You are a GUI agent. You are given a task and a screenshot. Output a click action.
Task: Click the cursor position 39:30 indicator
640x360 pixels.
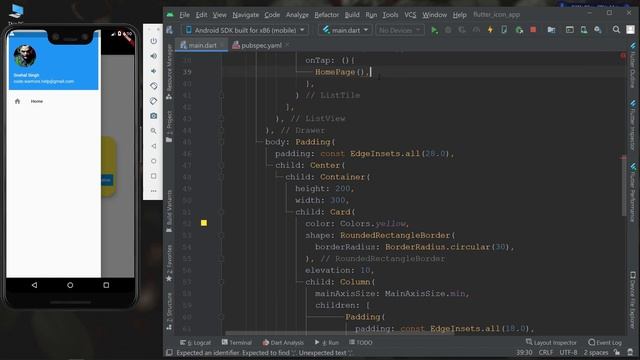click(524, 352)
